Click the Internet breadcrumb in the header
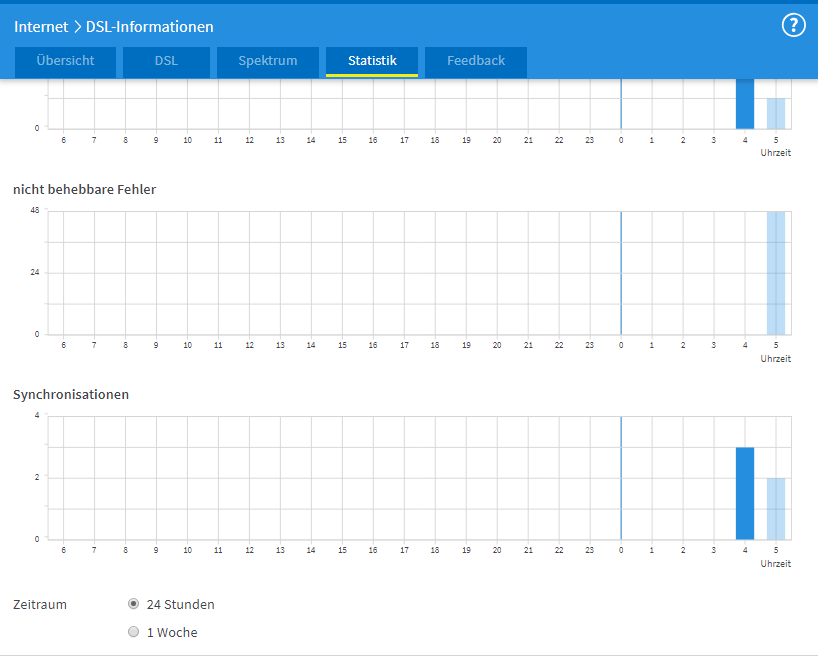 [41, 27]
